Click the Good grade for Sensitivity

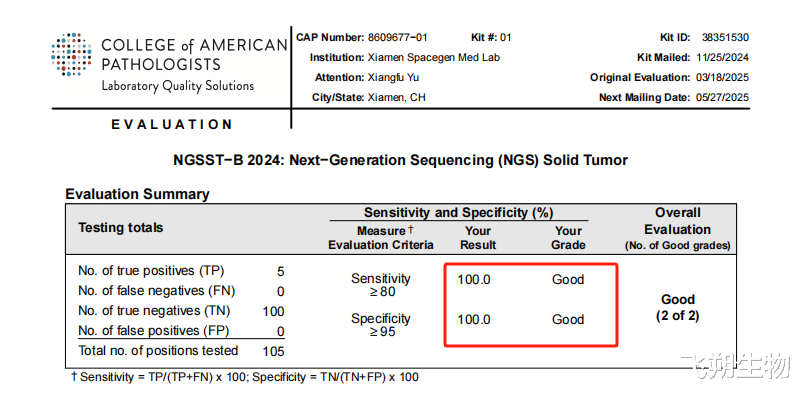click(x=568, y=280)
